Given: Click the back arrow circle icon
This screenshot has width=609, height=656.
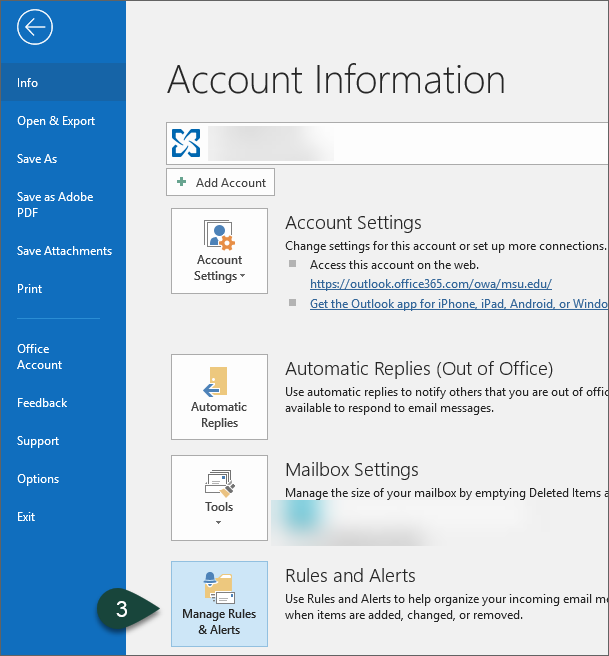Looking at the screenshot, I should click(34, 29).
